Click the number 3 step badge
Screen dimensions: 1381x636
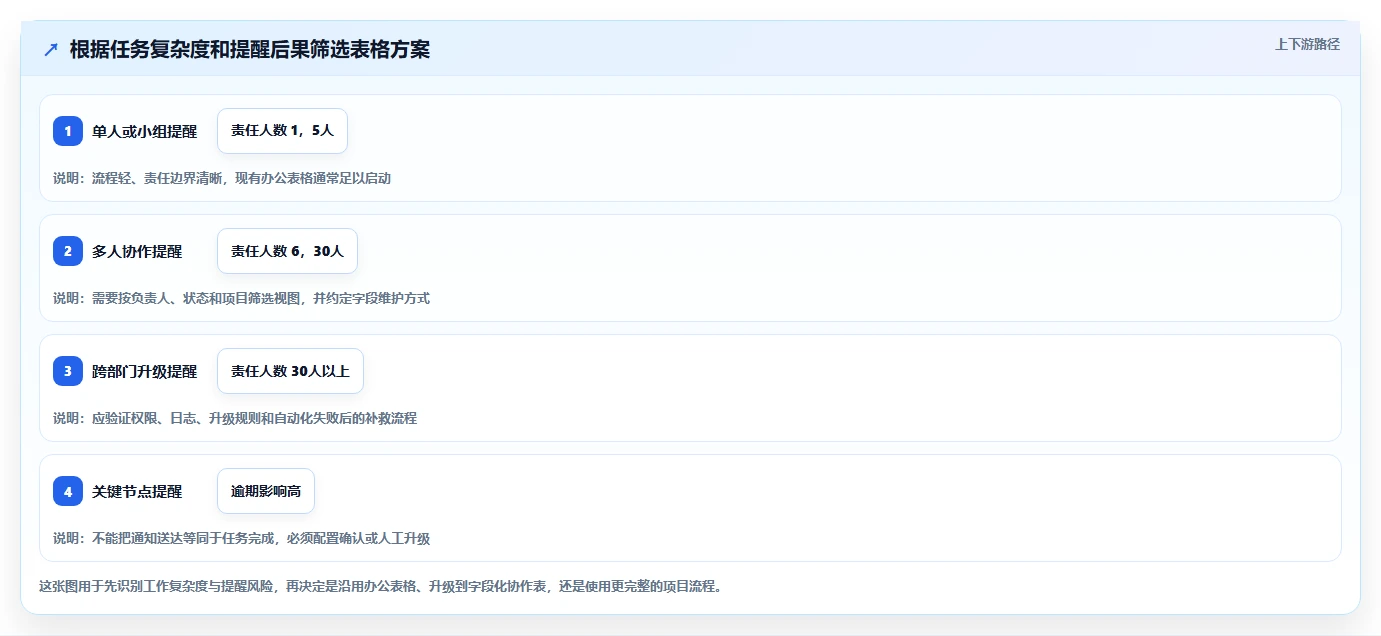pos(68,371)
